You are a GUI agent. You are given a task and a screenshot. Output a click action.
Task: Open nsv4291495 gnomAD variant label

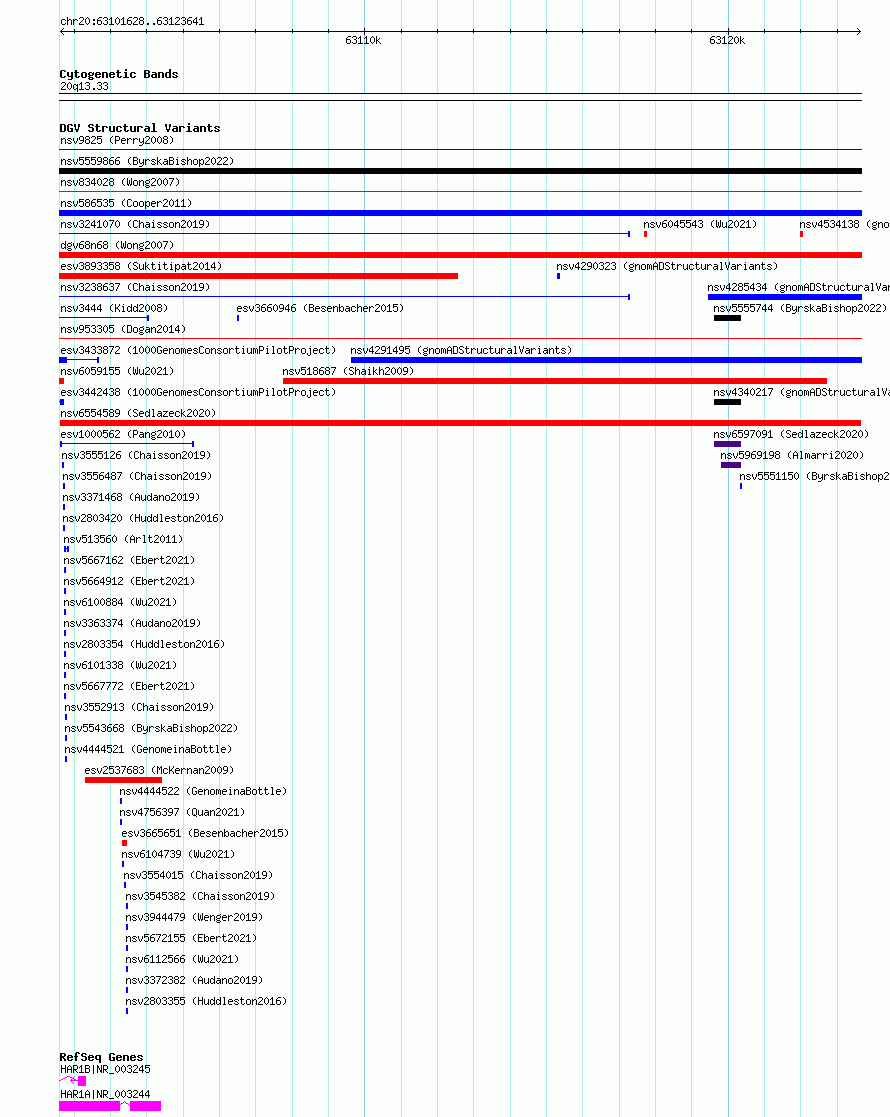461,350
